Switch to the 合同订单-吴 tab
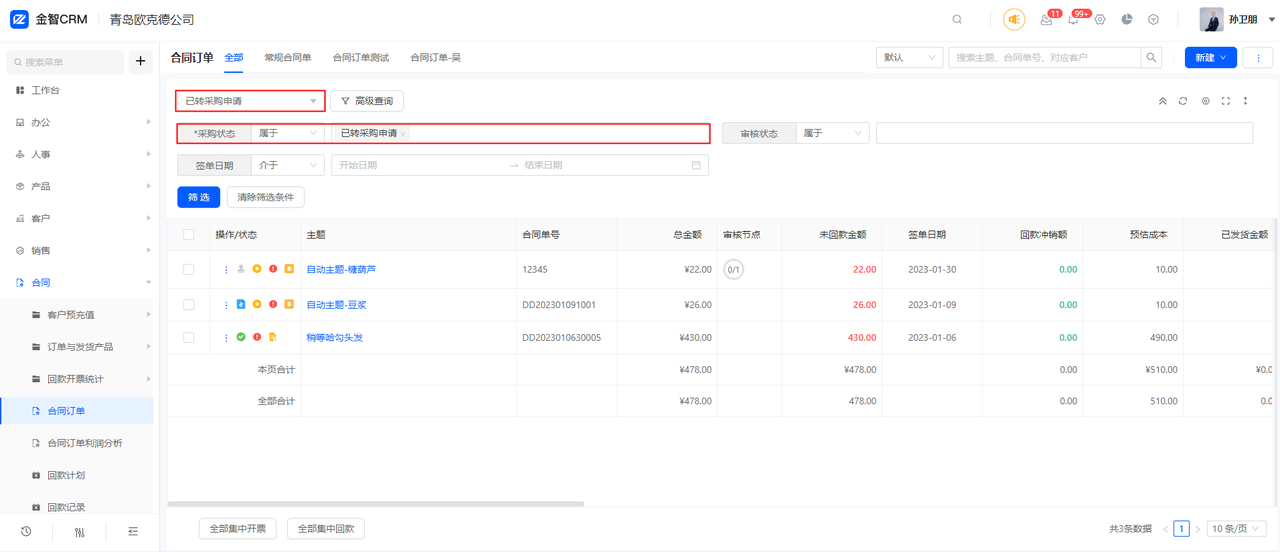 point(436,58)
